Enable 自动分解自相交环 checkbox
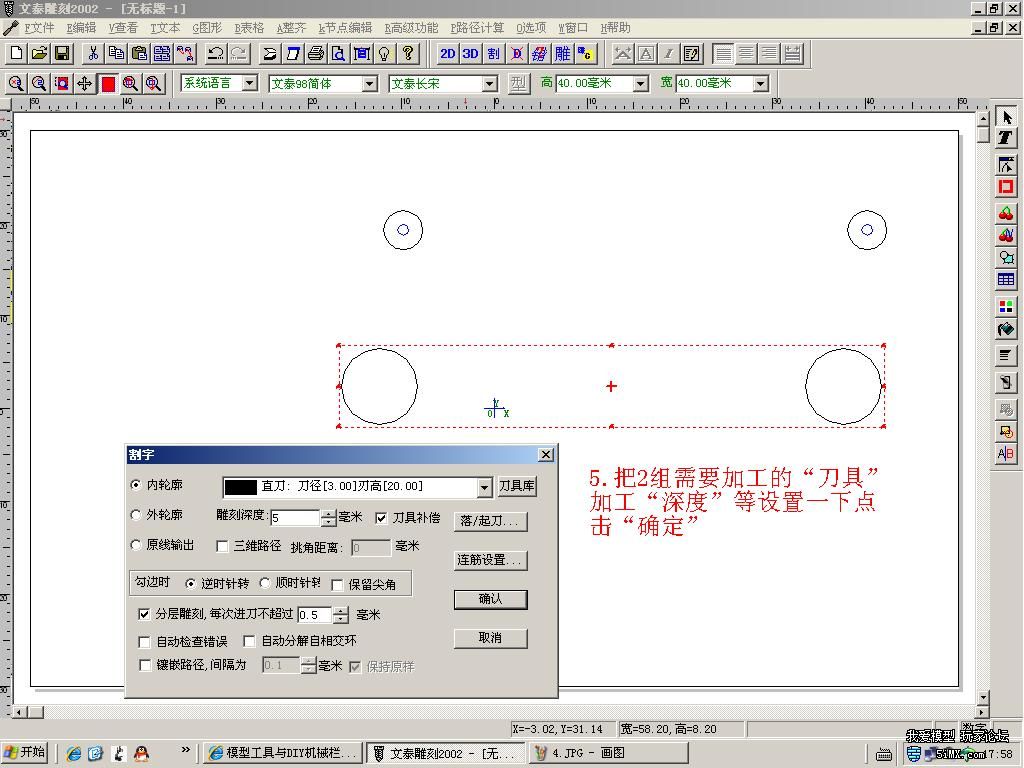The height and width of the screenshot is (768, 1024). [x=249, y=641]
